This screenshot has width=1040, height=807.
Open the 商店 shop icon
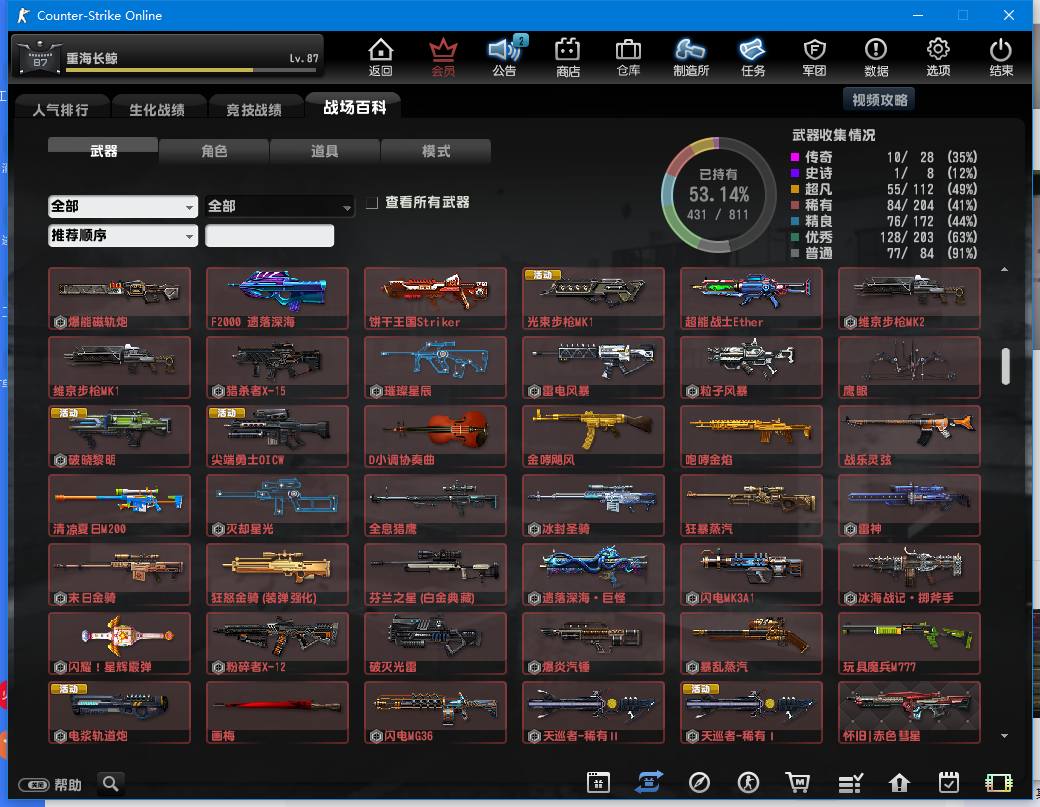568,57
